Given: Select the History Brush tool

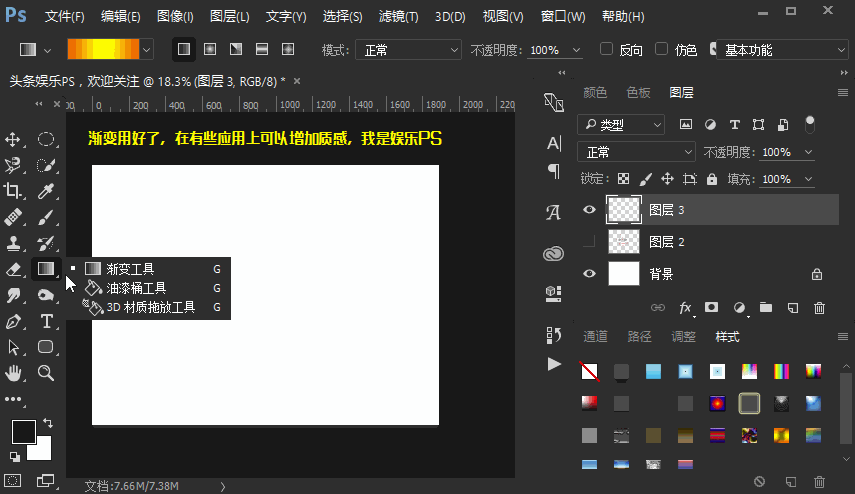Looking at the screenshot, I should click(x=46, y=243).
